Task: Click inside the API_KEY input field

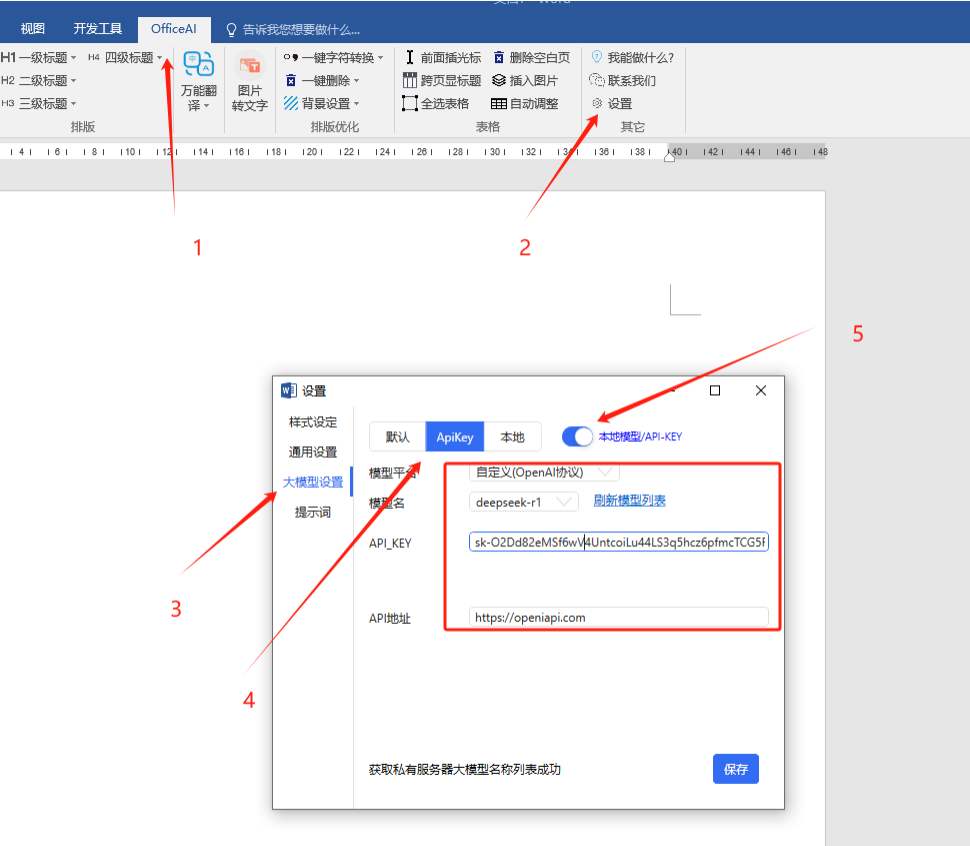Action: pos(618,541)
